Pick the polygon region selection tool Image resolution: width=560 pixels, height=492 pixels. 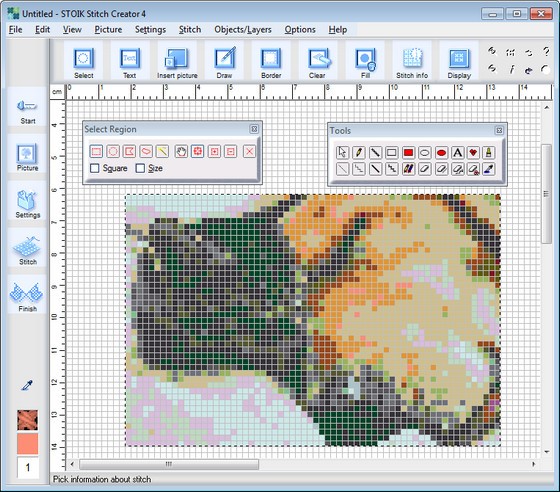click(x=129, y=151)
